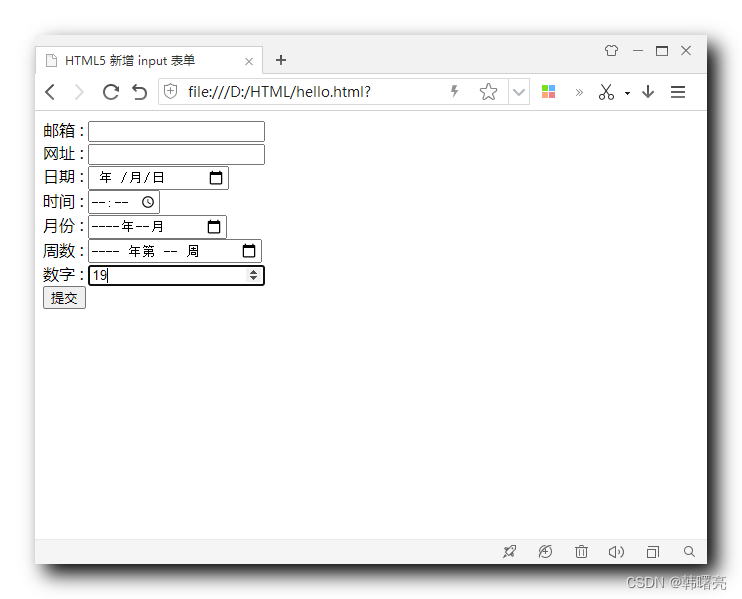Click the 数字 number field containing 19

tap(177, 275)
